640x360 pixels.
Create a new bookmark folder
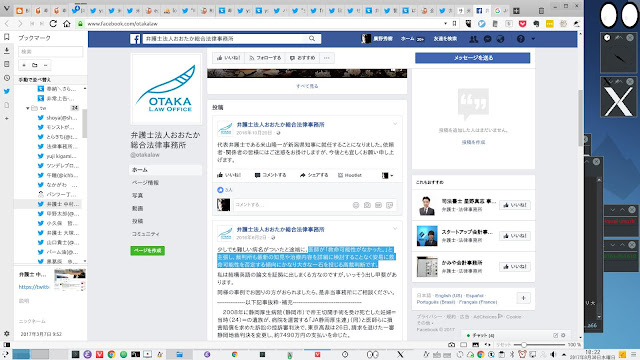(35, 65)
